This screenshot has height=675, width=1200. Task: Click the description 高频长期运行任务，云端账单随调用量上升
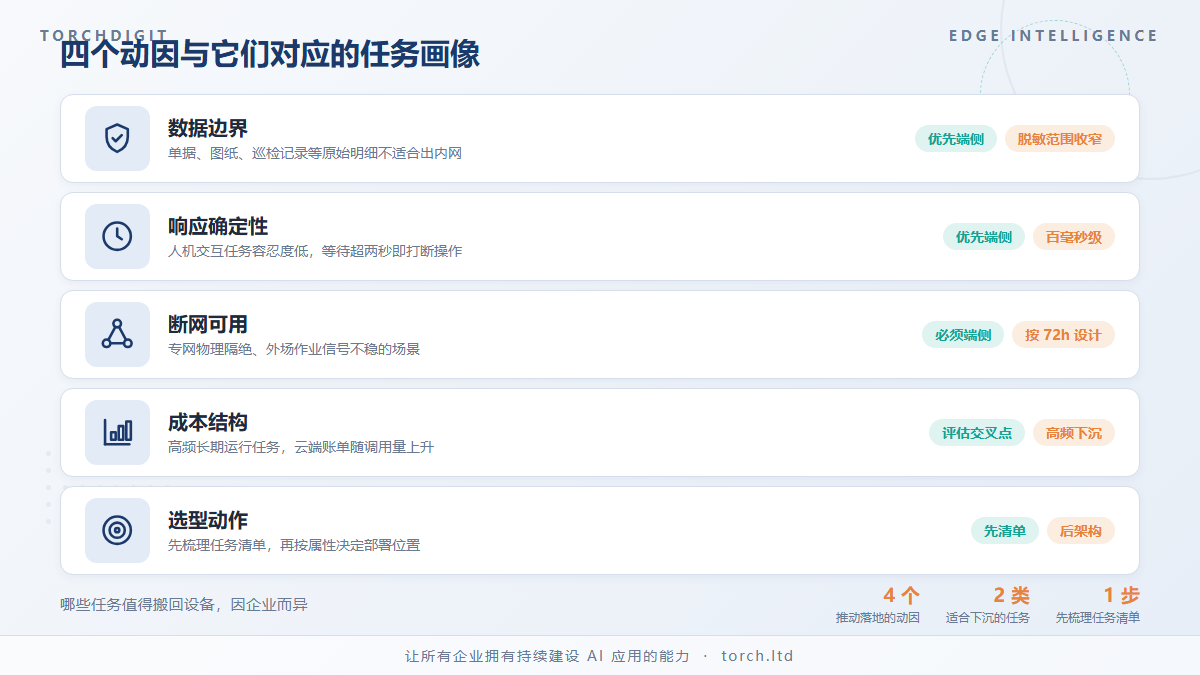point(301,447)
